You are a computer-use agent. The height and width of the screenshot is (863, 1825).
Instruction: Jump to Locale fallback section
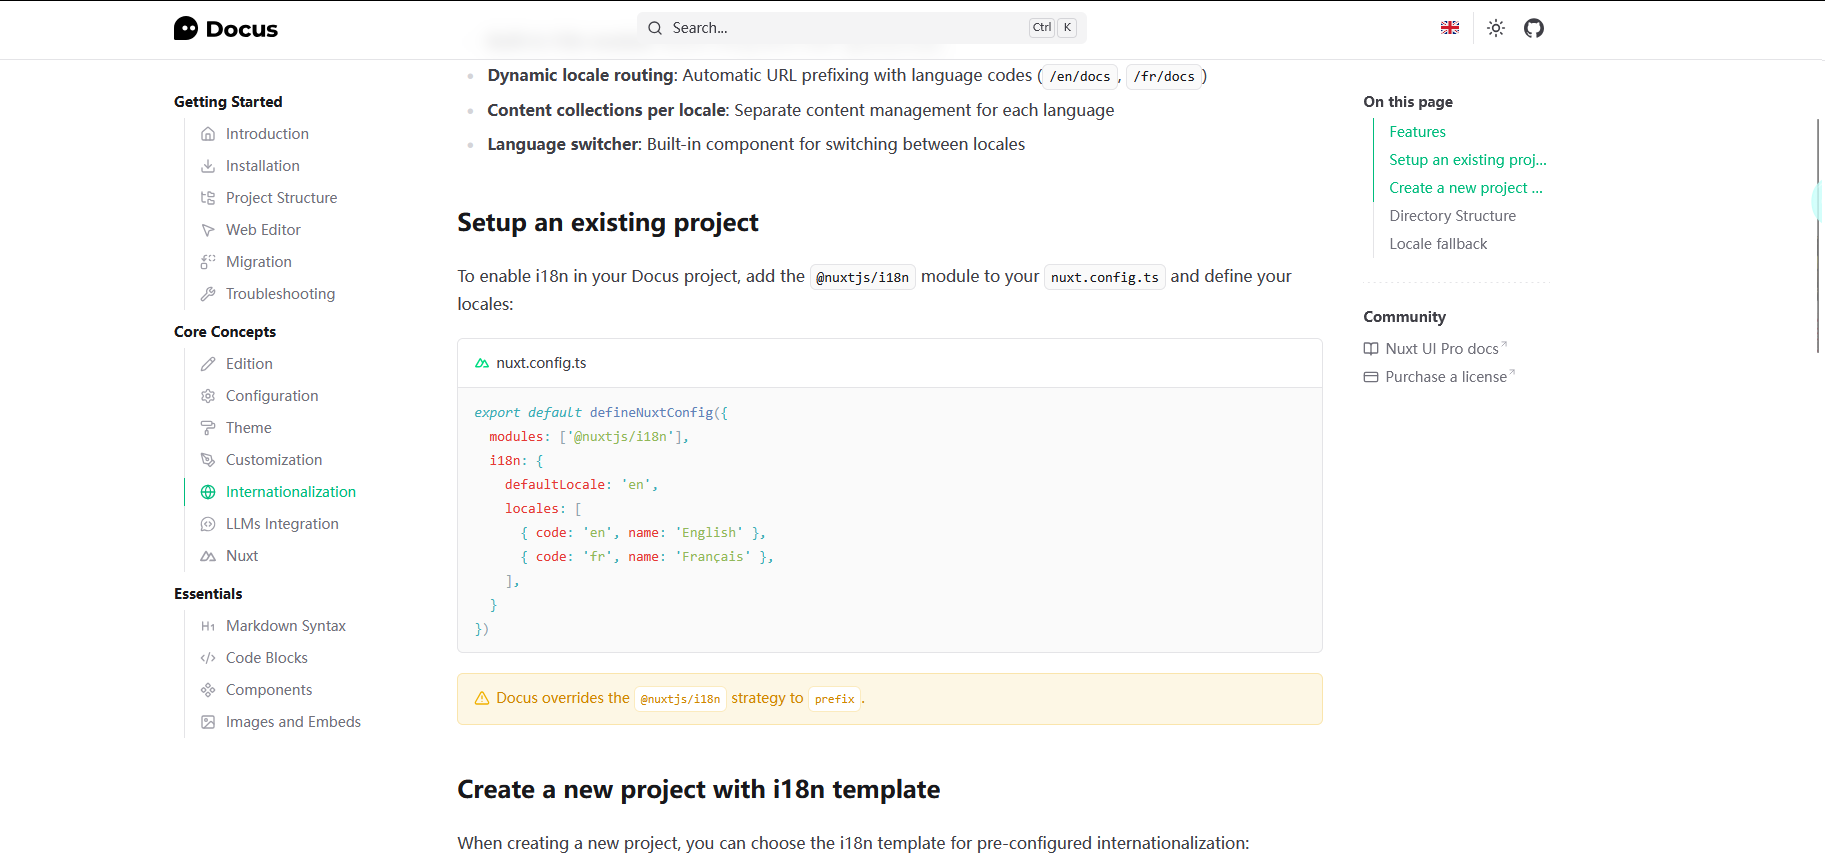(x=1438, y=244)
